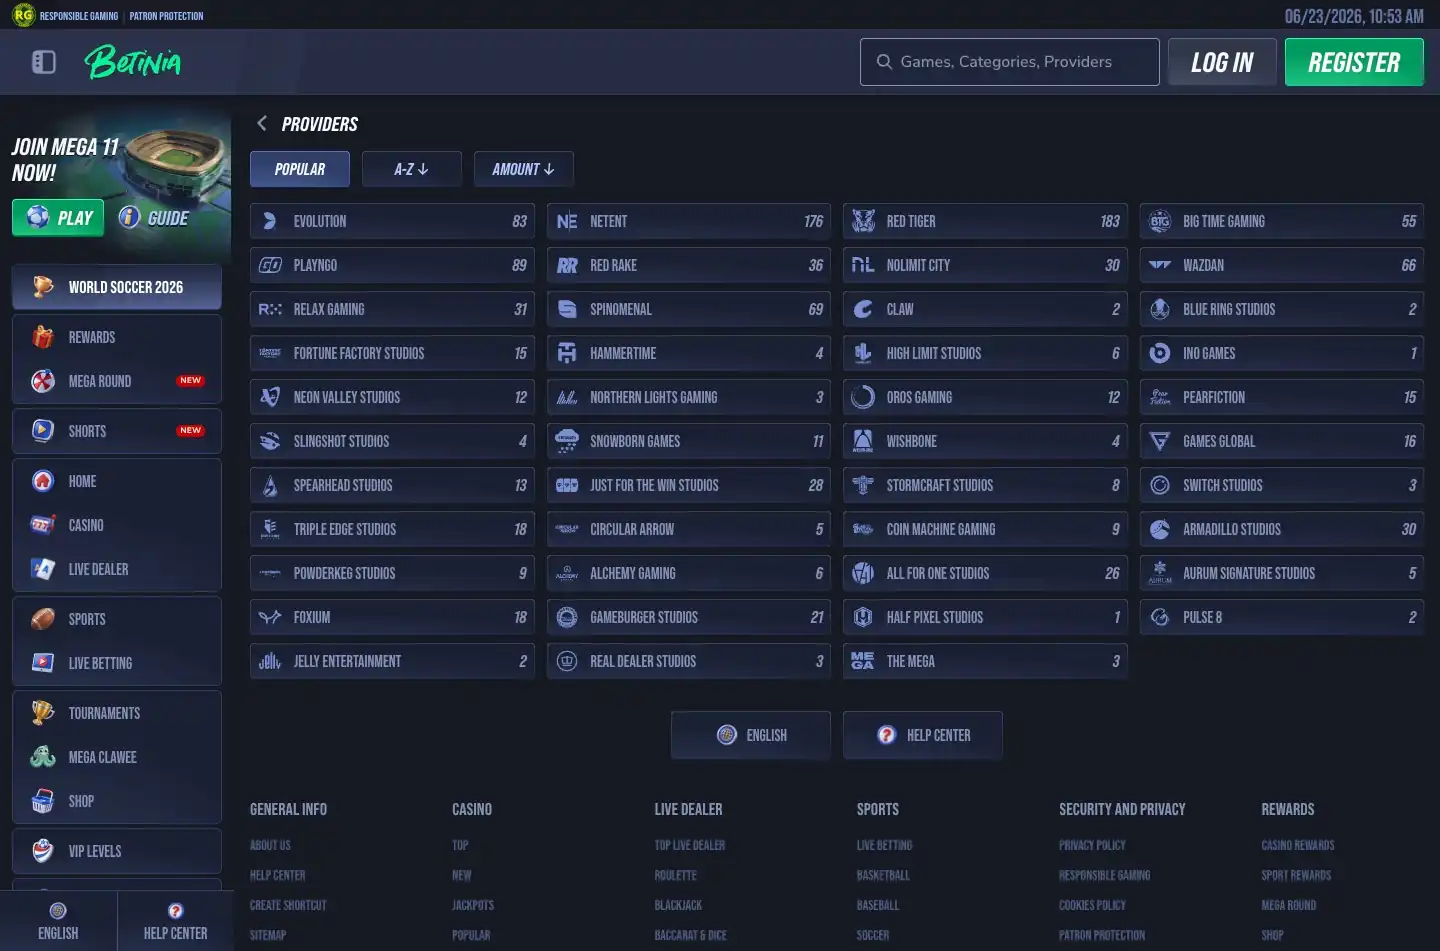Open sidebar bottom Help Center

[x=175, y=921]
